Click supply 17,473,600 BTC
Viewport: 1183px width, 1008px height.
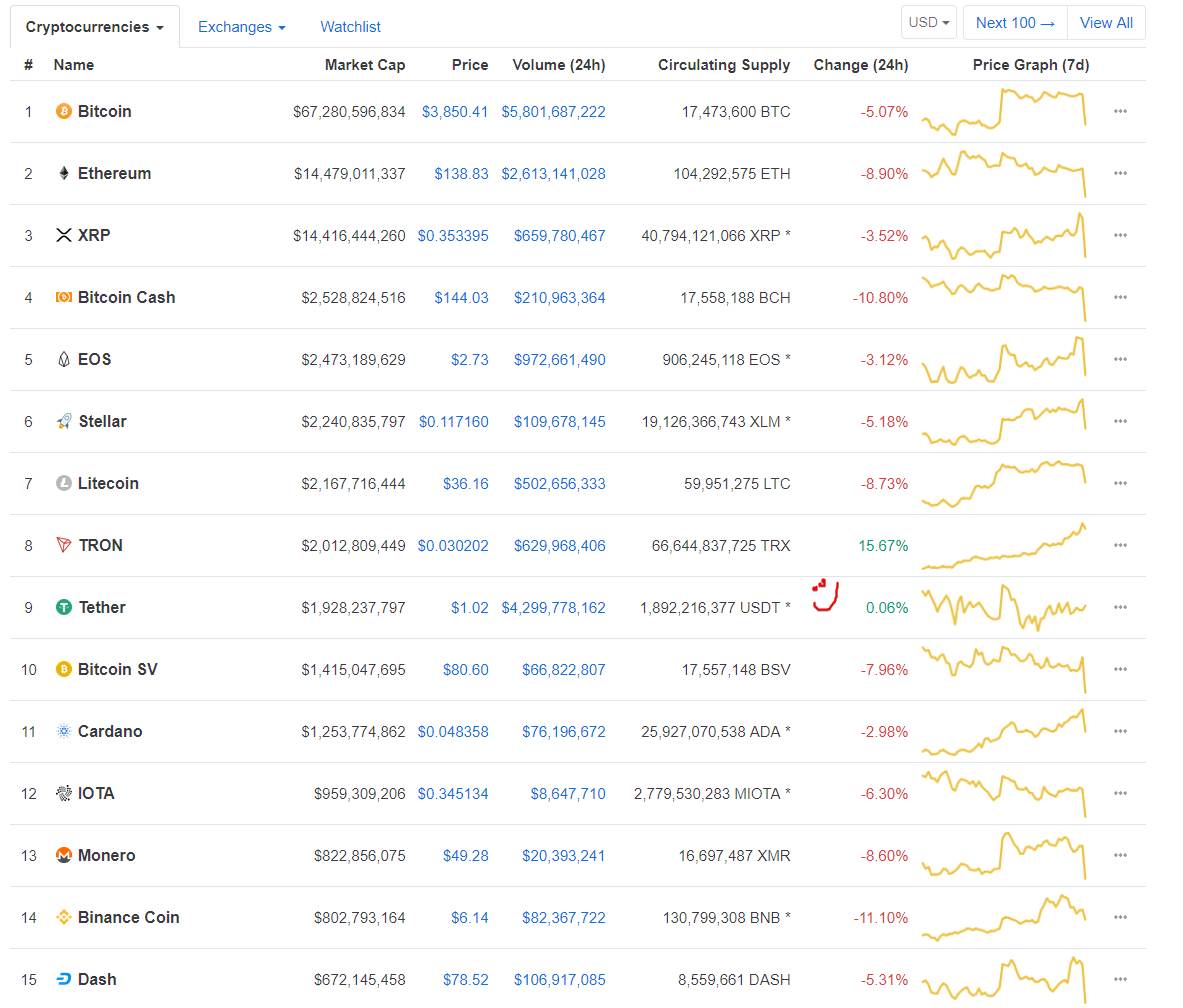coord(736,112)
